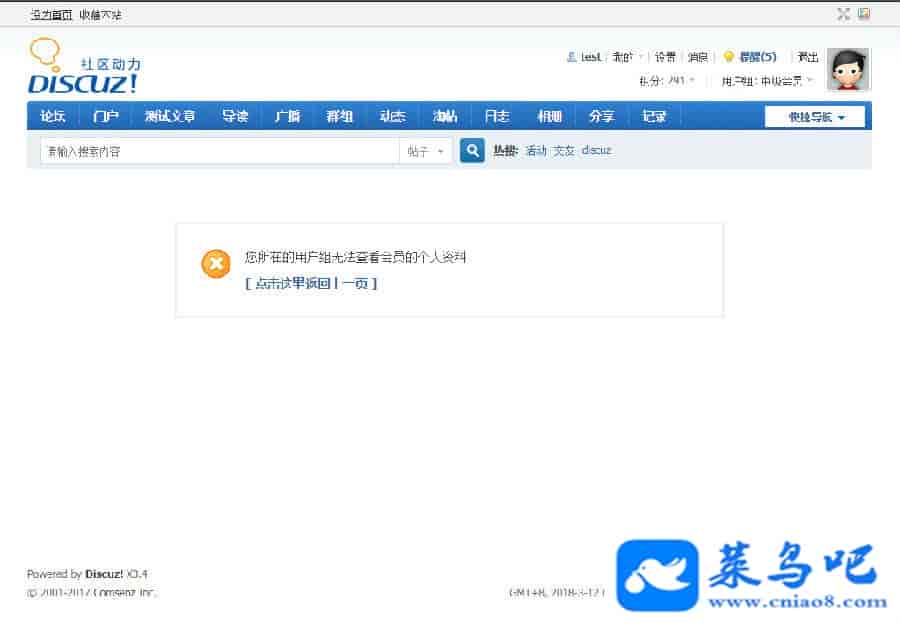Viewport: 900px width, 623px height.
Task: Click the blue search magnifier button
Action: 471,151
